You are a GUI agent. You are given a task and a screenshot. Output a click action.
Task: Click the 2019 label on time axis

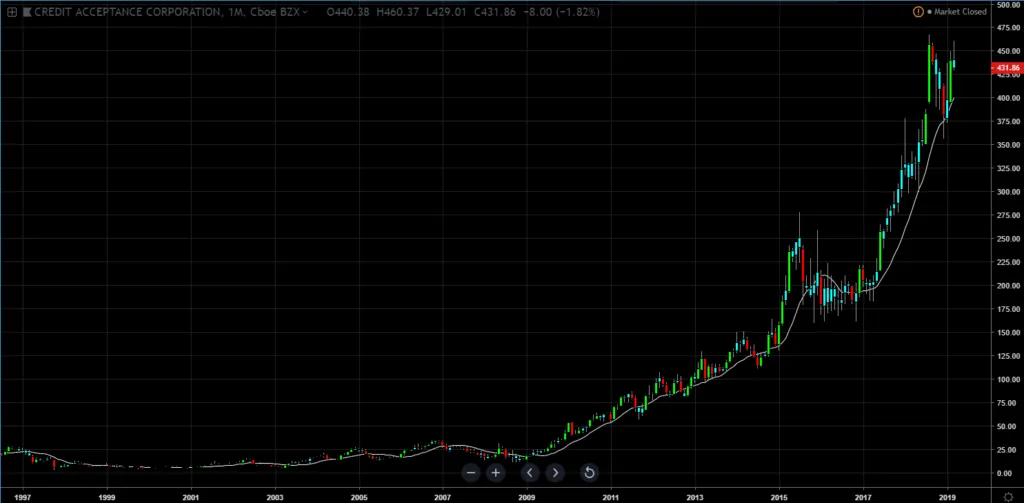tap(948, 496)
